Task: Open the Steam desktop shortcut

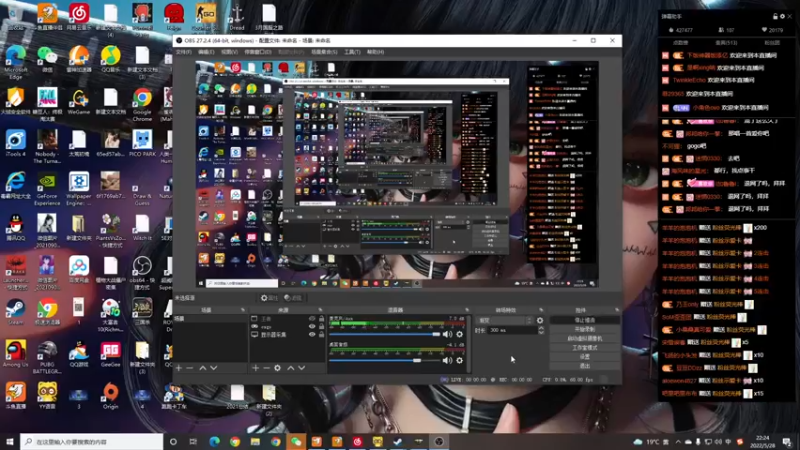Action: click(15, 312)
